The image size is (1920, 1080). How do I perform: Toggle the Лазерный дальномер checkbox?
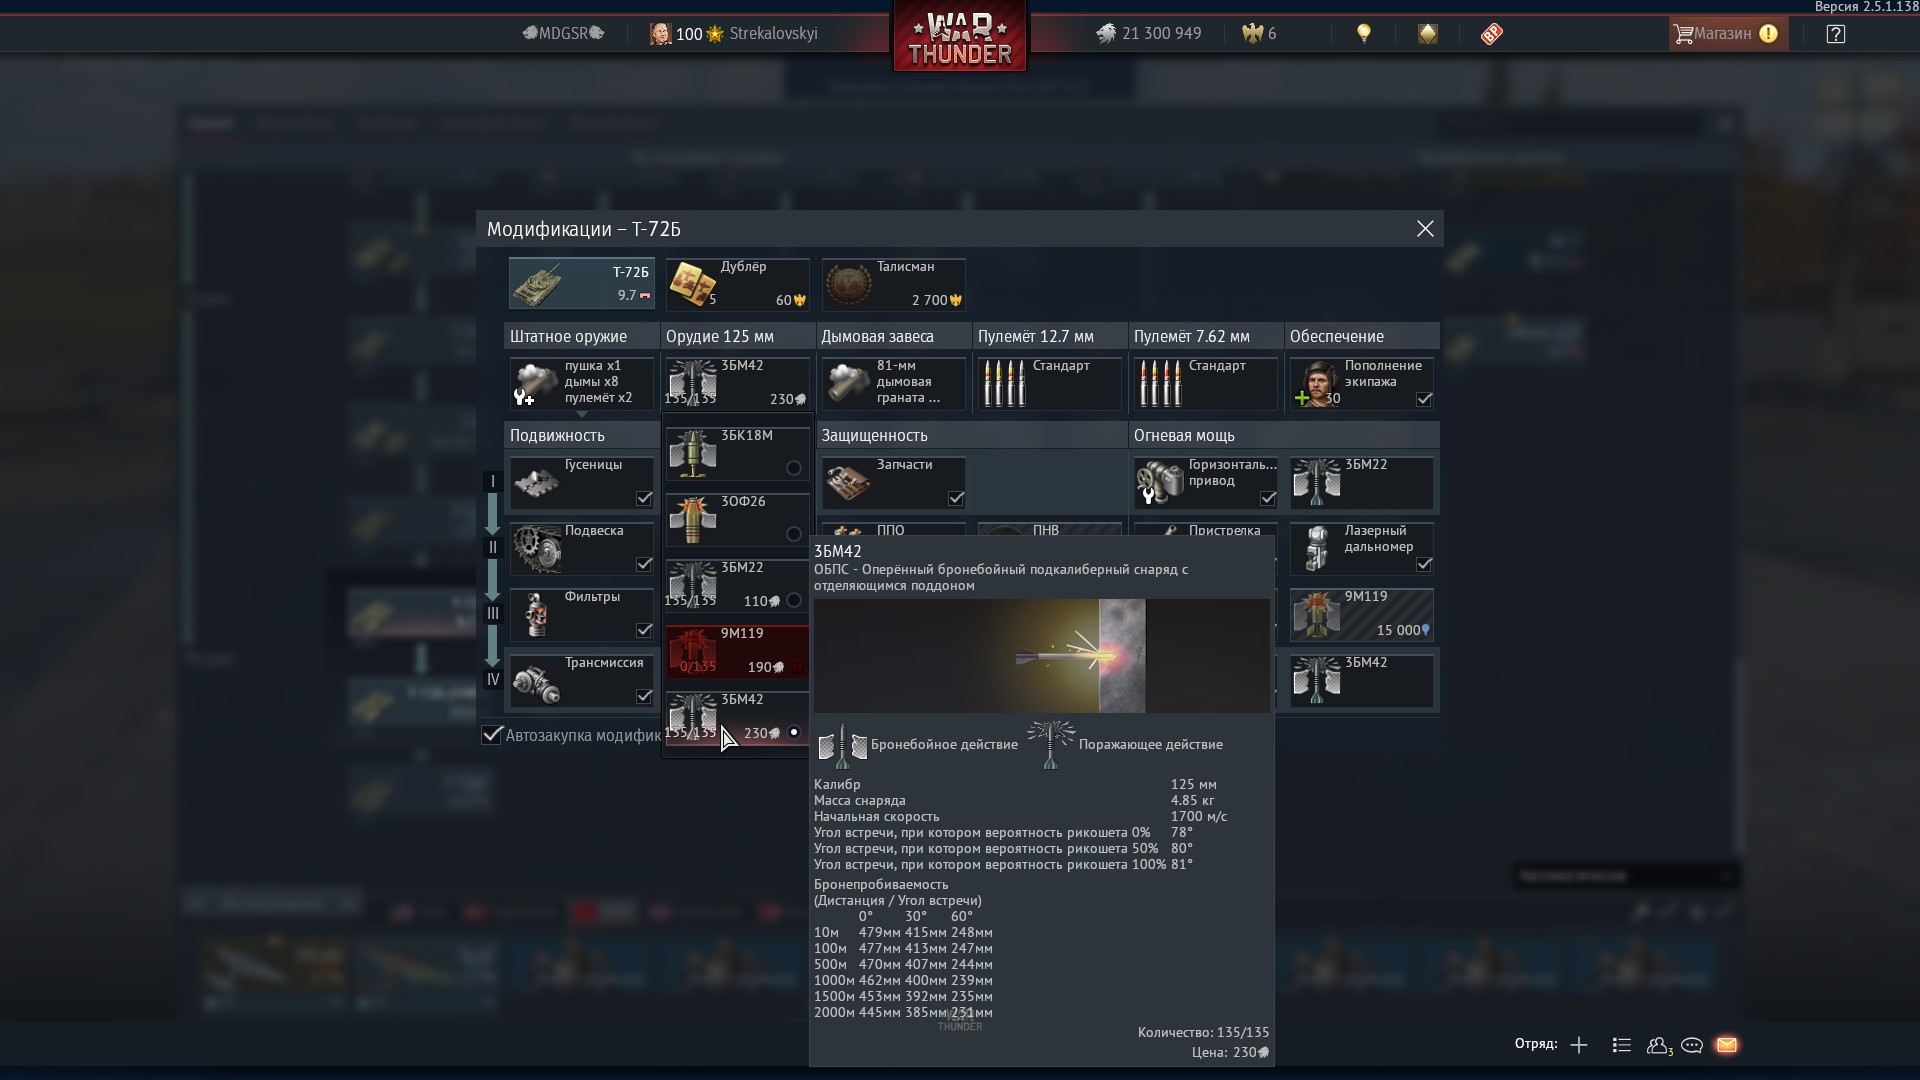point(1424,564)
